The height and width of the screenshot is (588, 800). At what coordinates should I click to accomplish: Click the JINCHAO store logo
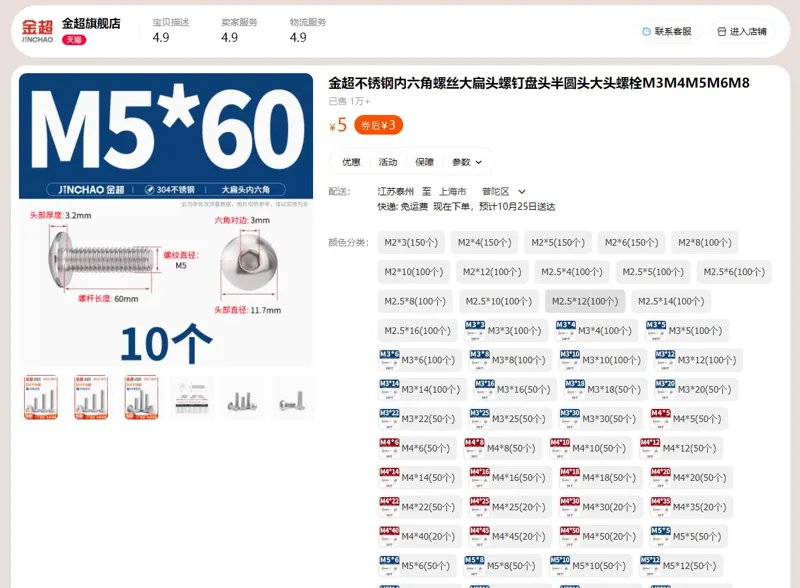(x=37, y=31)
